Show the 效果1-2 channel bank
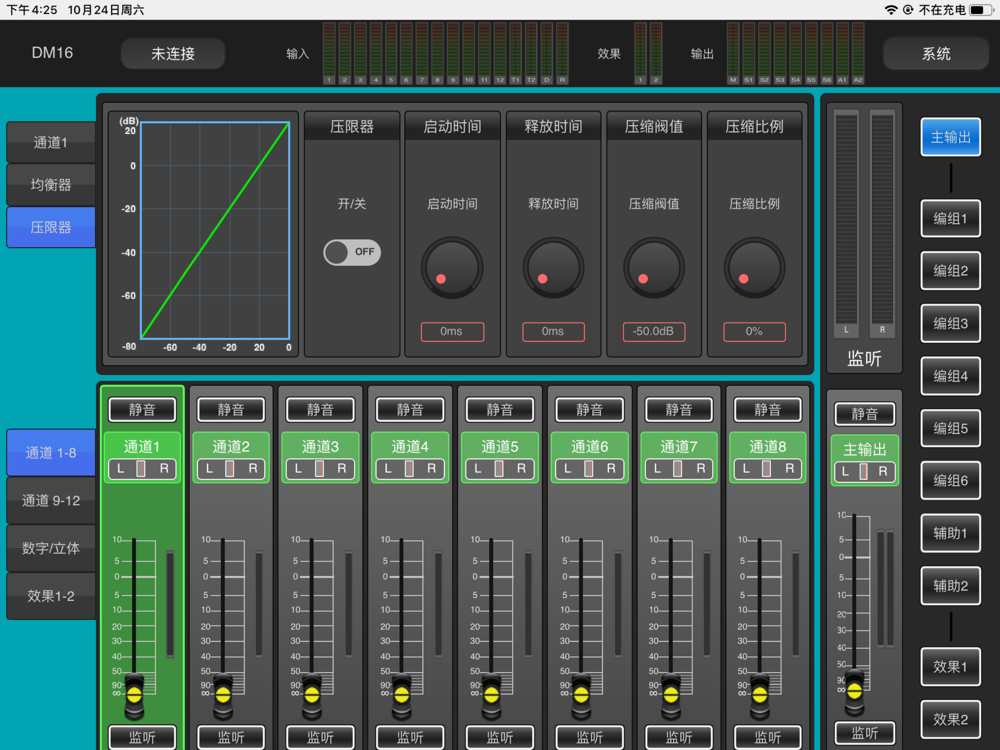 click(51, 596)
